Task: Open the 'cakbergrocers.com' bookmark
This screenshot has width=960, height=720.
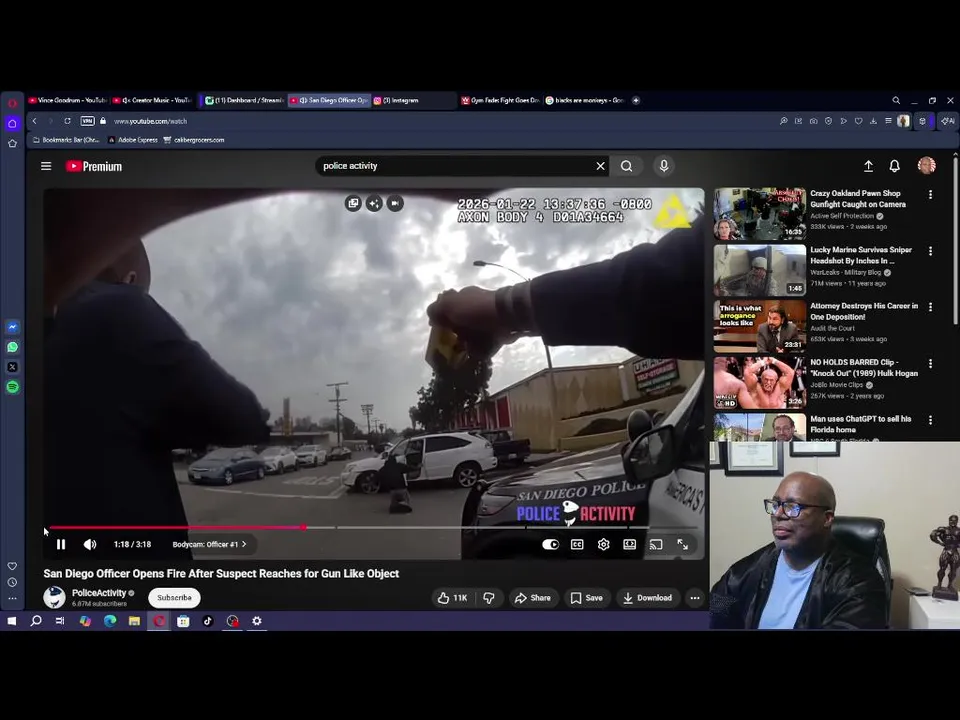Action: (194, 140)
